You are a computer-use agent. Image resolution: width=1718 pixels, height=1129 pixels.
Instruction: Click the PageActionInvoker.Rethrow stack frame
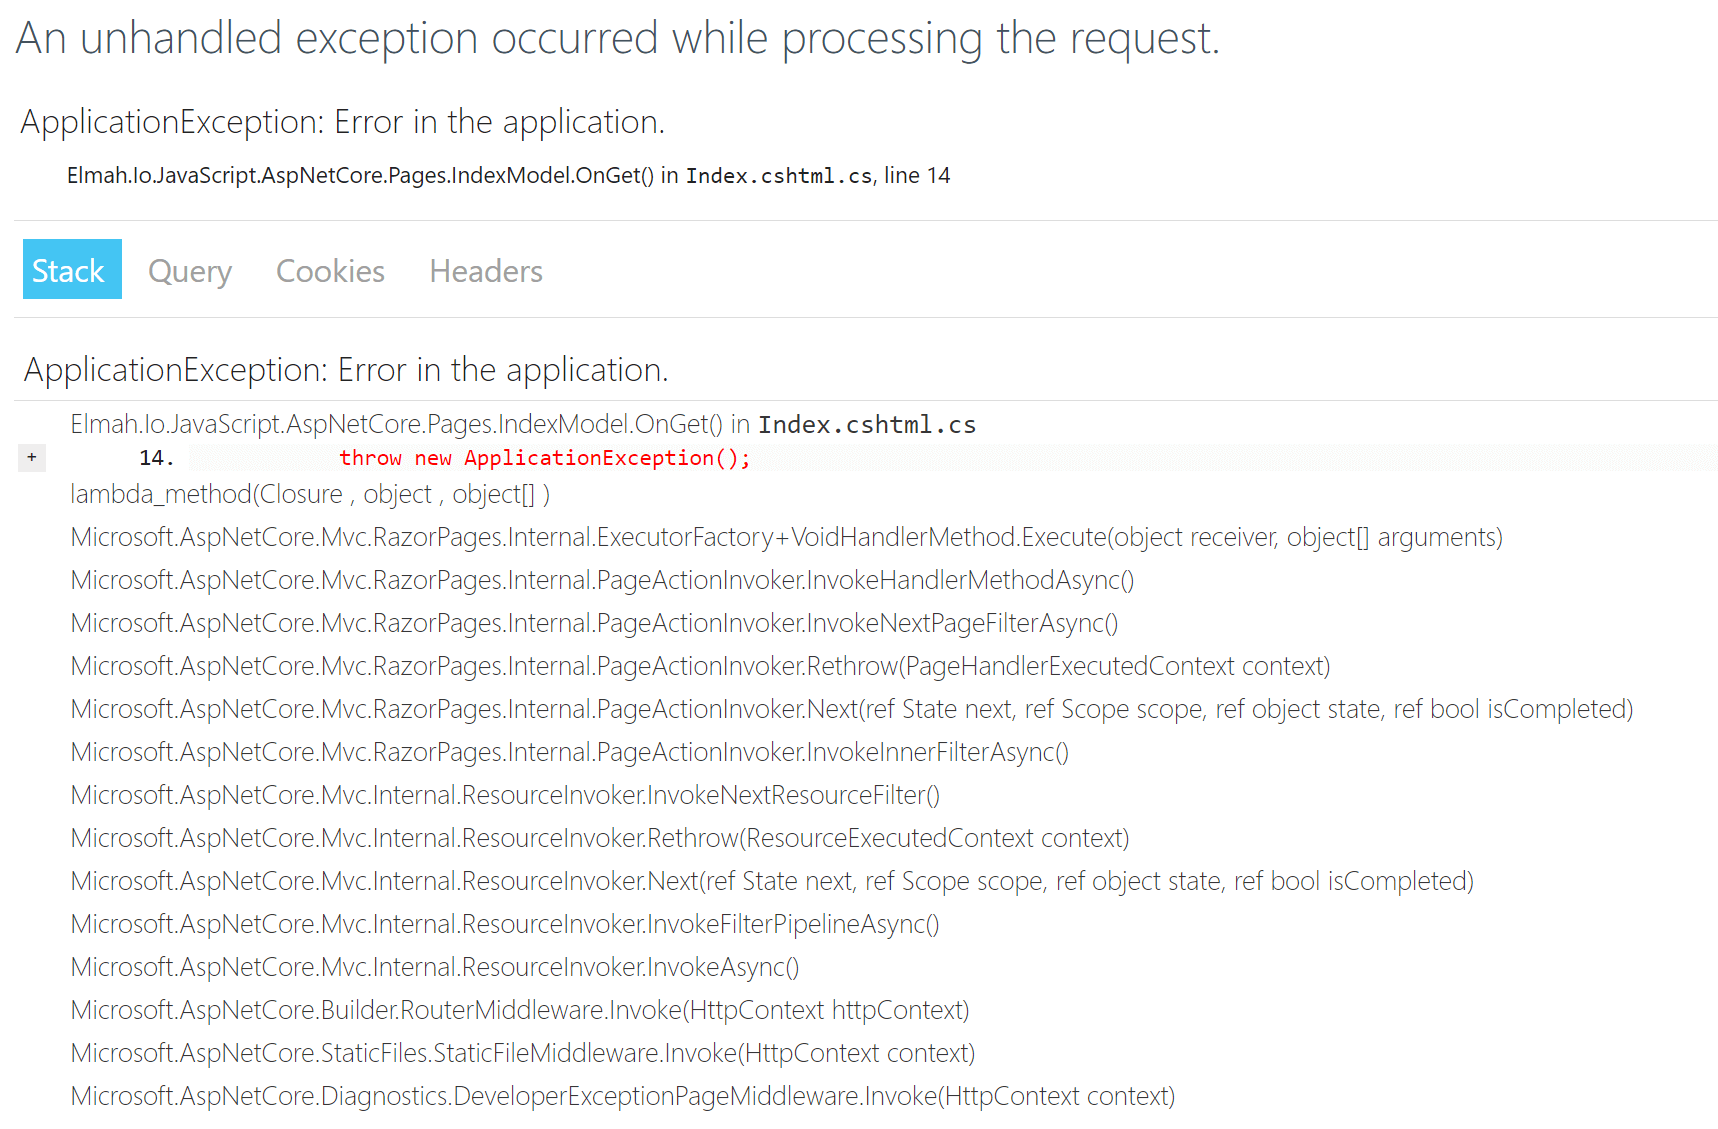coord(700,665)
